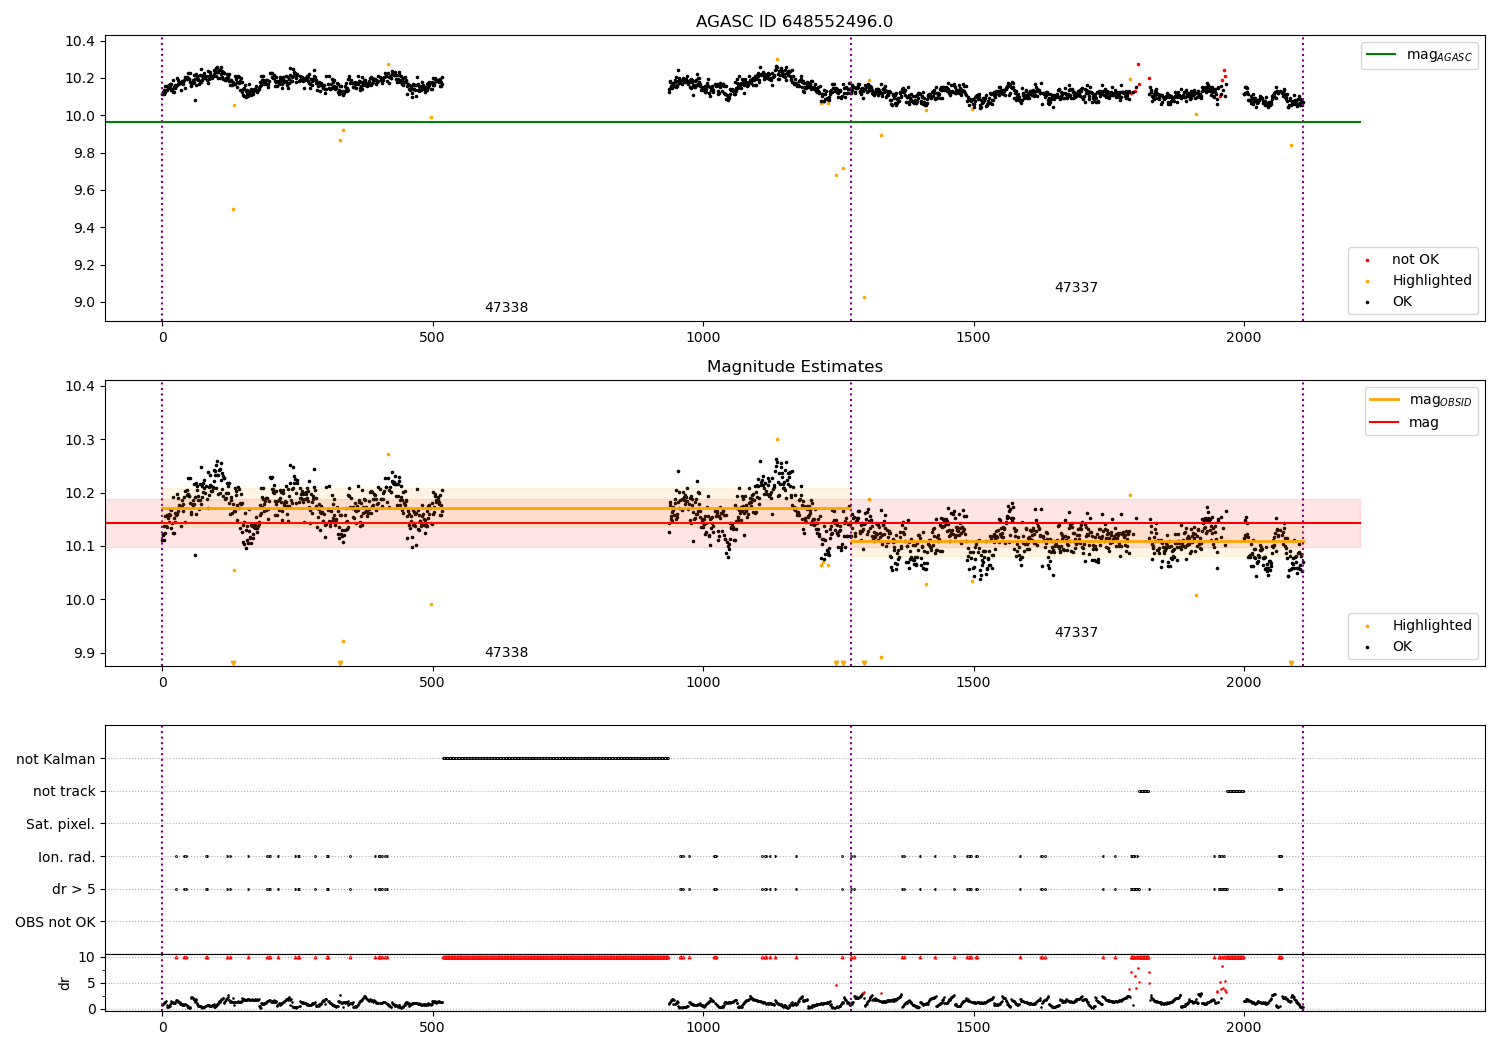Click the 1500 x-axis tick of bottom plot

(973, 1027)
